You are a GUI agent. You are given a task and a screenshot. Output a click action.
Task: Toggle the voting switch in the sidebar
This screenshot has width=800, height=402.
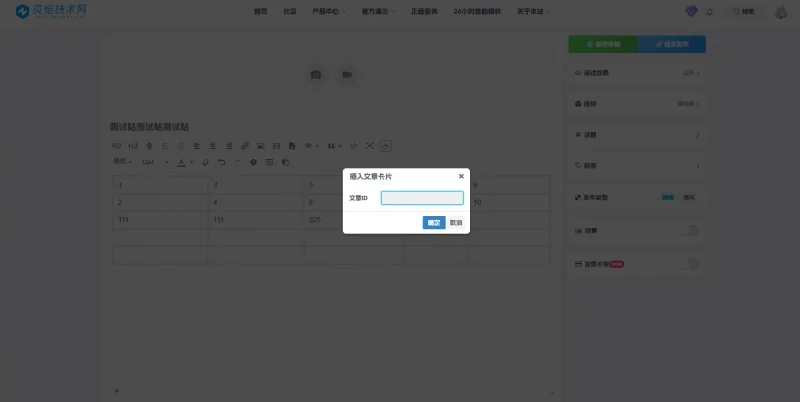689,231
